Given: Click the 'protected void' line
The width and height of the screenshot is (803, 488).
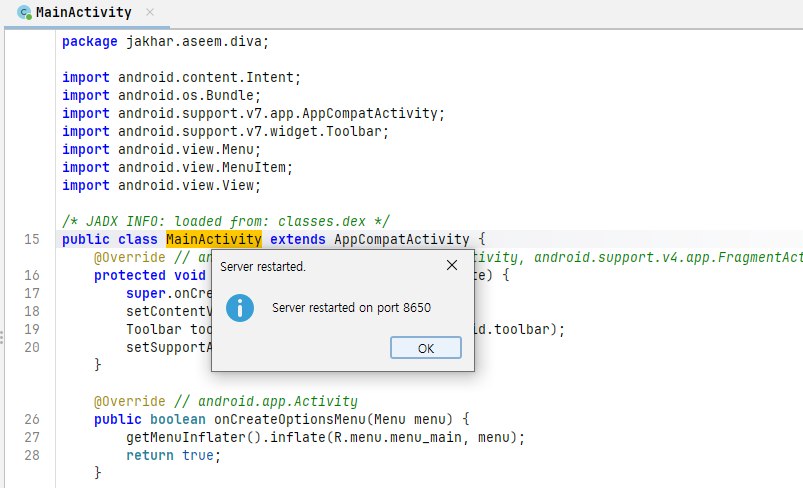Looking at the screenshot, I should (x=150, y=275).
